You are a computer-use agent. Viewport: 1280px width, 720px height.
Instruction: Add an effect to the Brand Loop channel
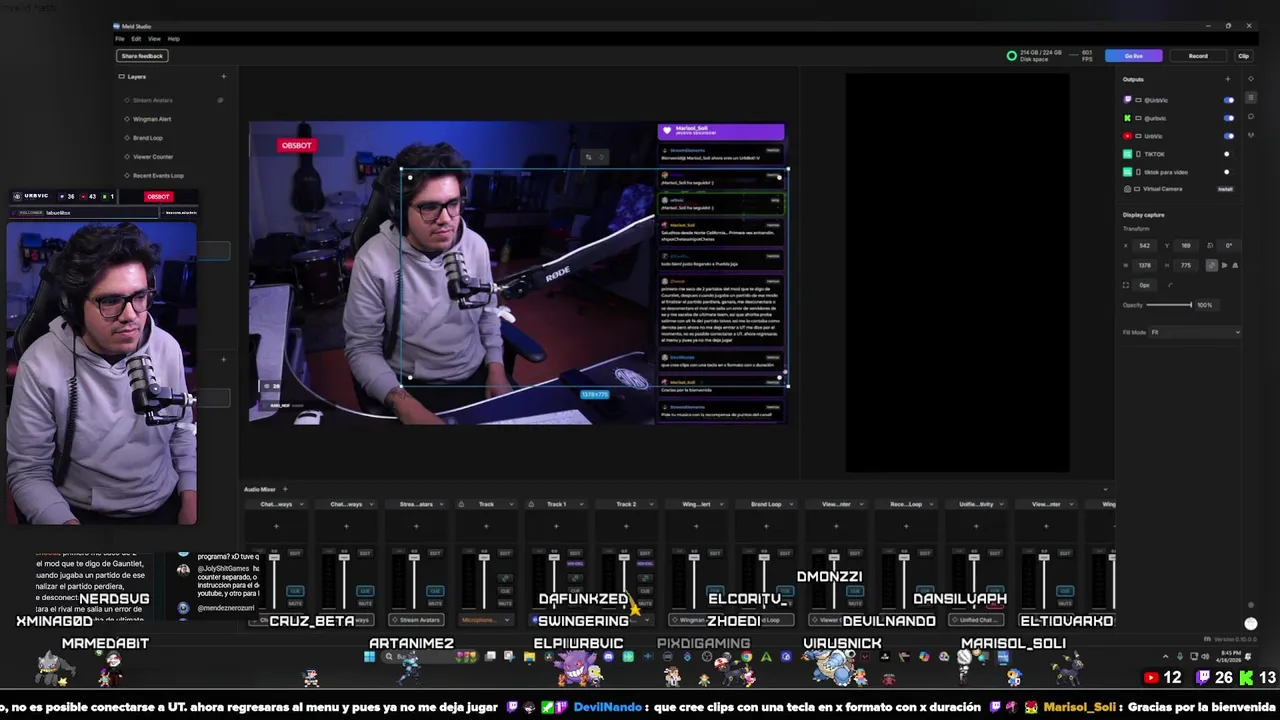(766, 526)
